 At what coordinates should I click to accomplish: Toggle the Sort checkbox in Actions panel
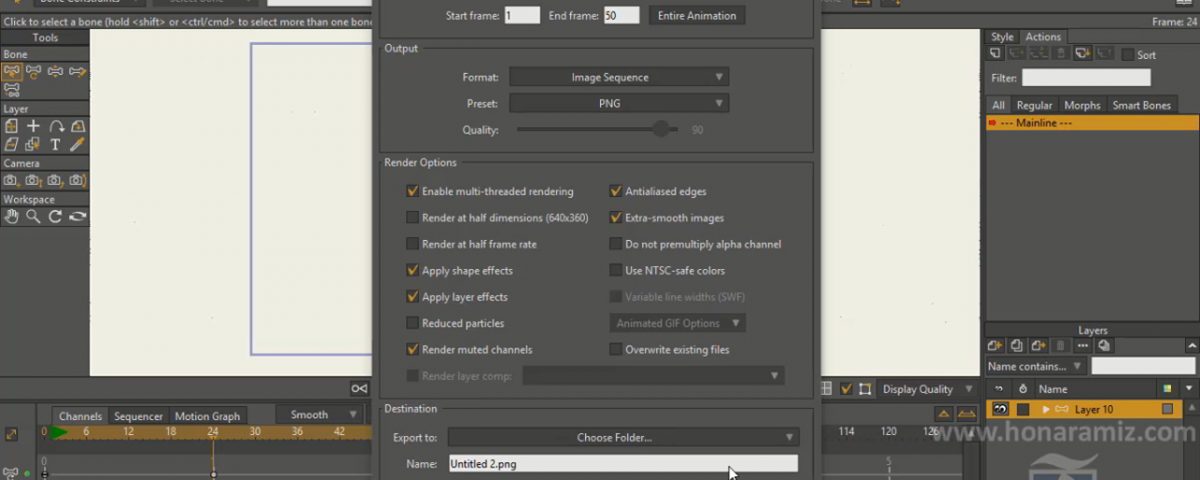(x=1127, y=55)
